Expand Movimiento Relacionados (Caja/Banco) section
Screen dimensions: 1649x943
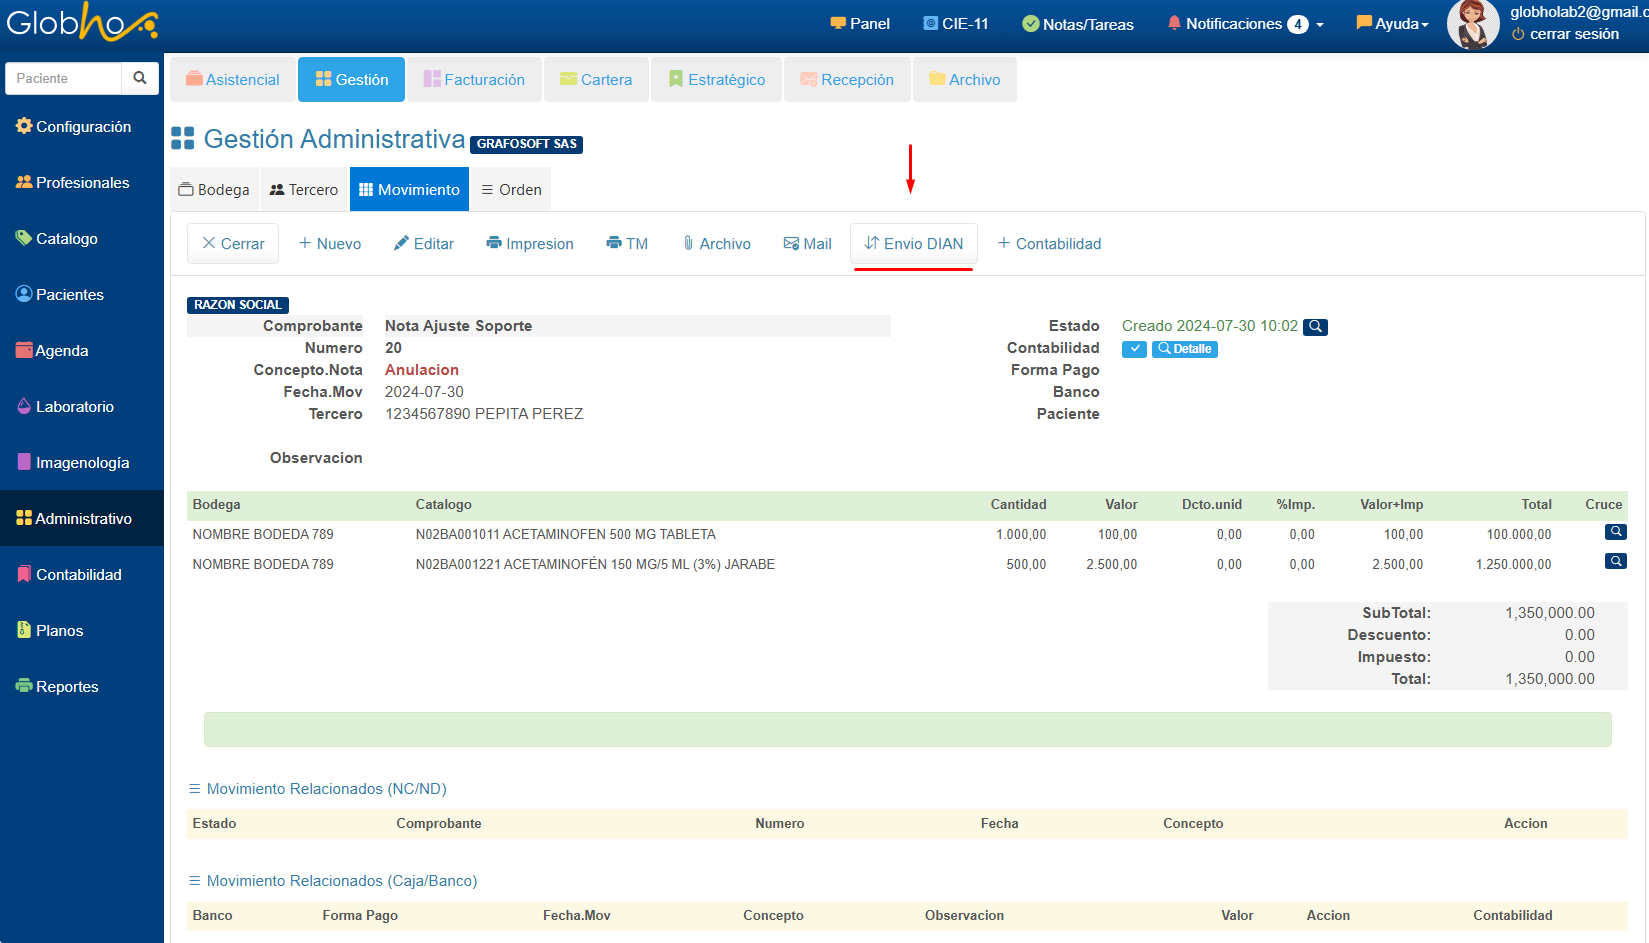click(332, 881)
